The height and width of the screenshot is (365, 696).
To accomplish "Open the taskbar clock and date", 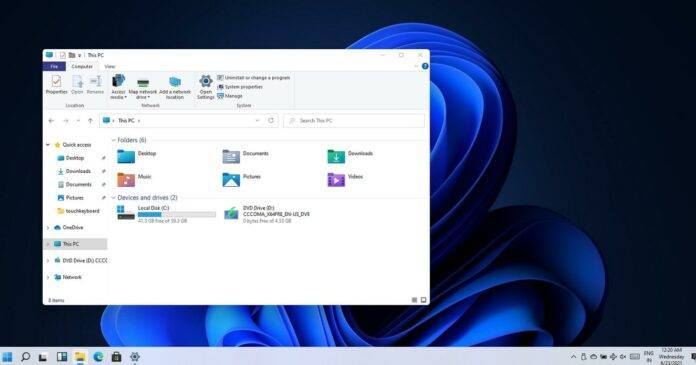I will (671, 357).
